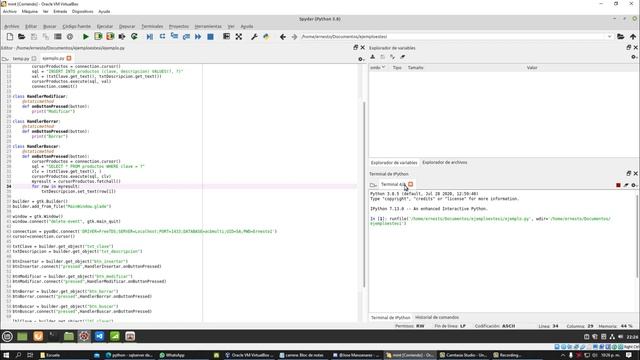The height and width of the screenshot is (360, 640).
Task: Expand the working directory path dropdown
Action: tap(610, 37)
